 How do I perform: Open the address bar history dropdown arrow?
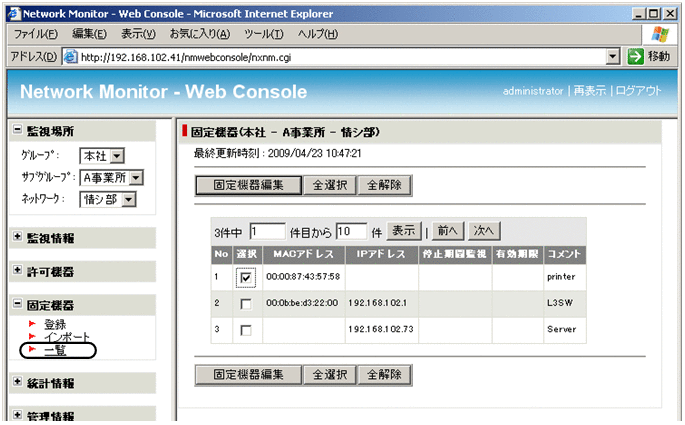[x=612, y=56]
